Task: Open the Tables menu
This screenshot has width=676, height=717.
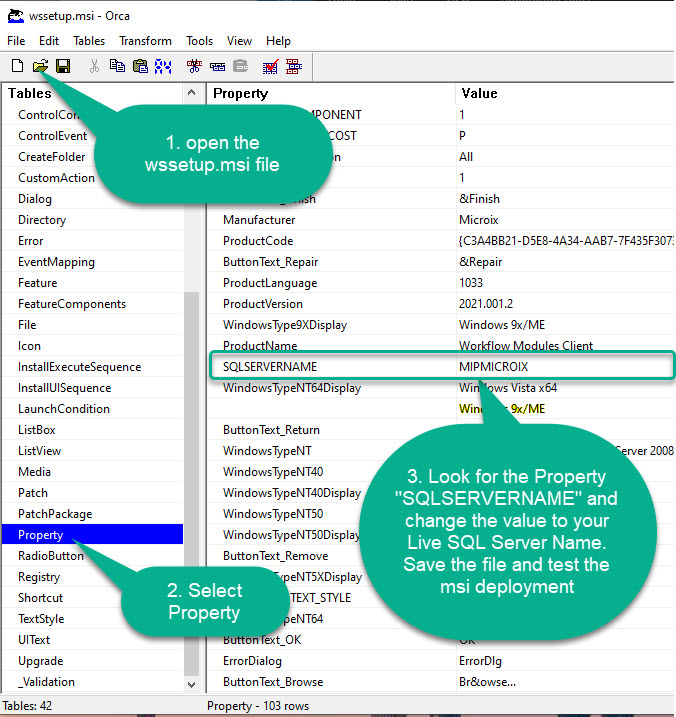Action: [89, 41]
